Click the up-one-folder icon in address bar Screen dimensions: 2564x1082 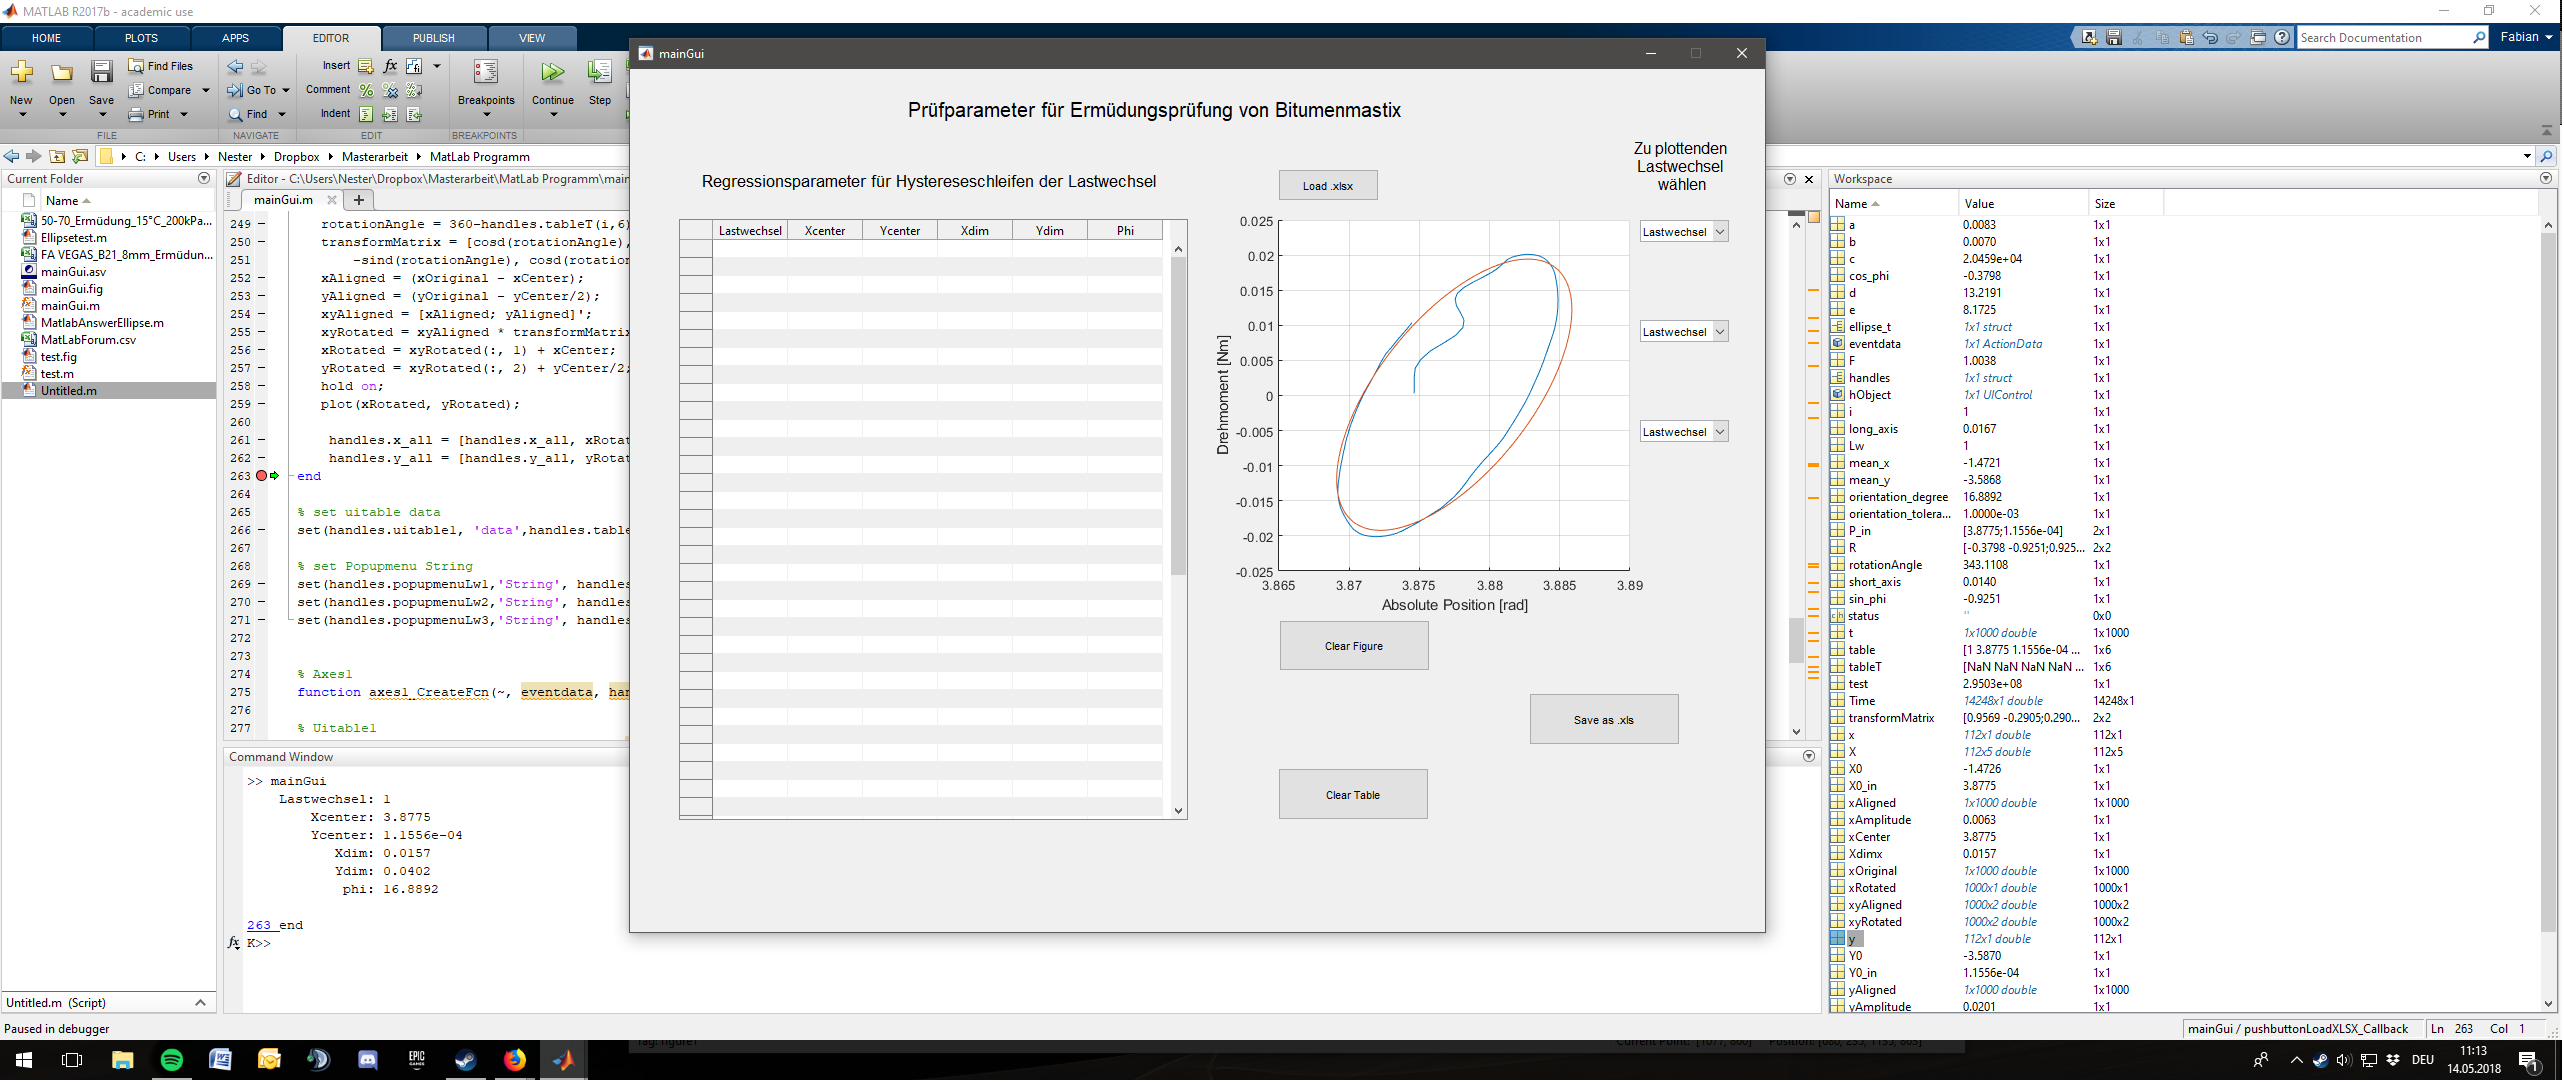coord(58,157)
